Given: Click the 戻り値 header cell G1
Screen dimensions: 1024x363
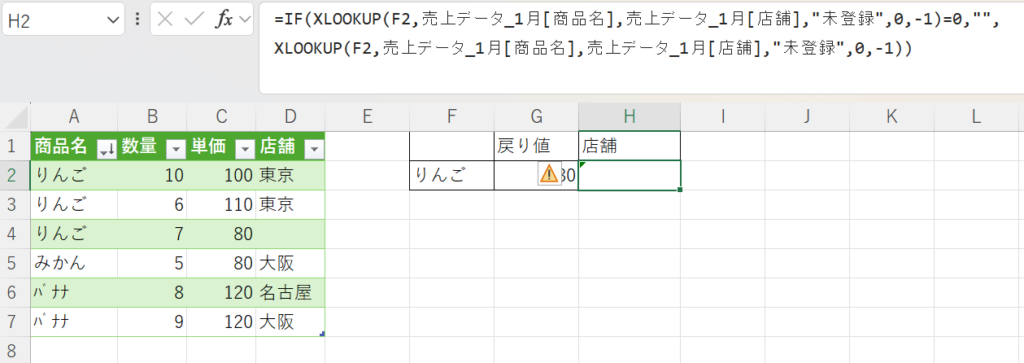Looking at the screenshot, I should pos(536,146).
